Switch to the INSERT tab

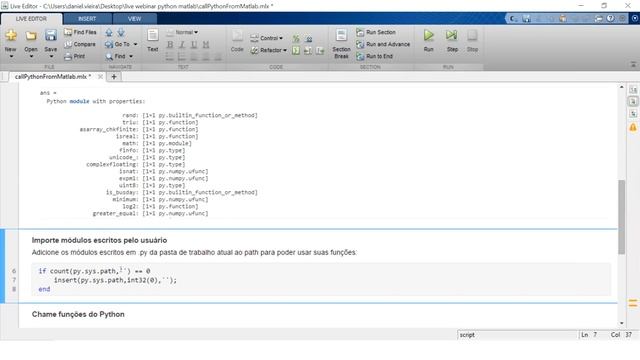(87, 19)
